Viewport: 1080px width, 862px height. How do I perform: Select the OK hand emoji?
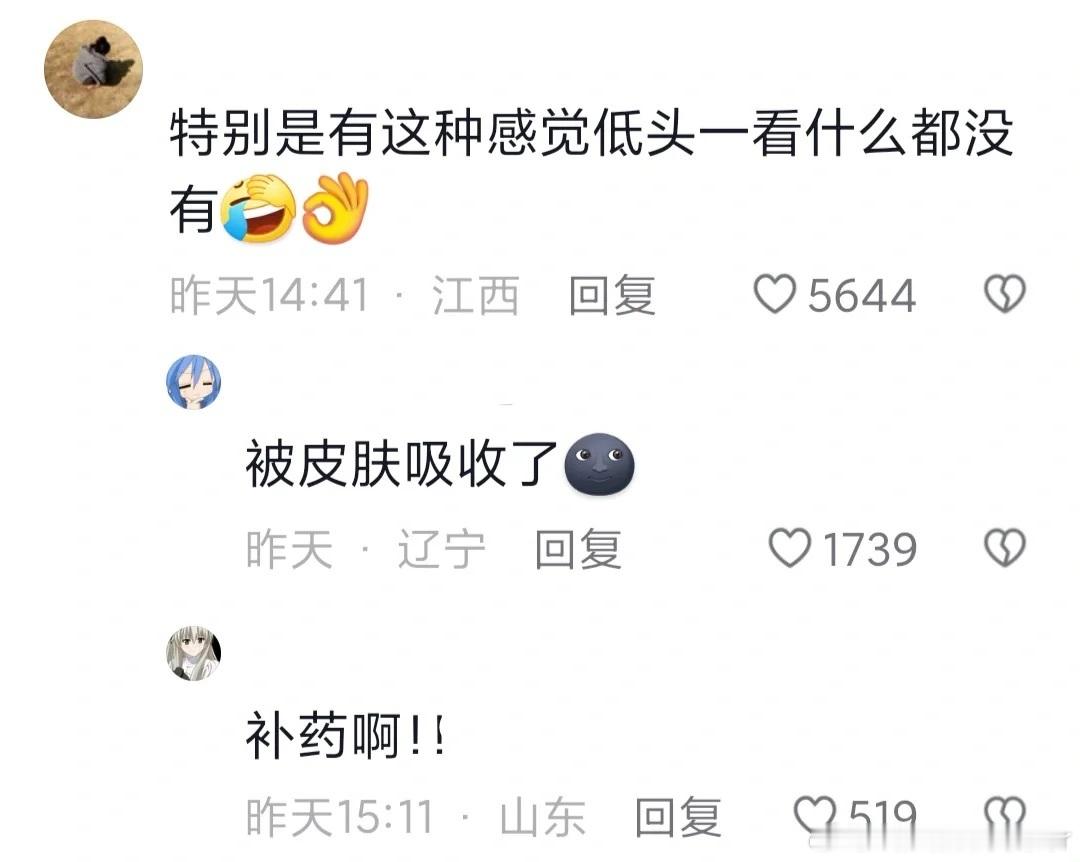click(336, 209)
